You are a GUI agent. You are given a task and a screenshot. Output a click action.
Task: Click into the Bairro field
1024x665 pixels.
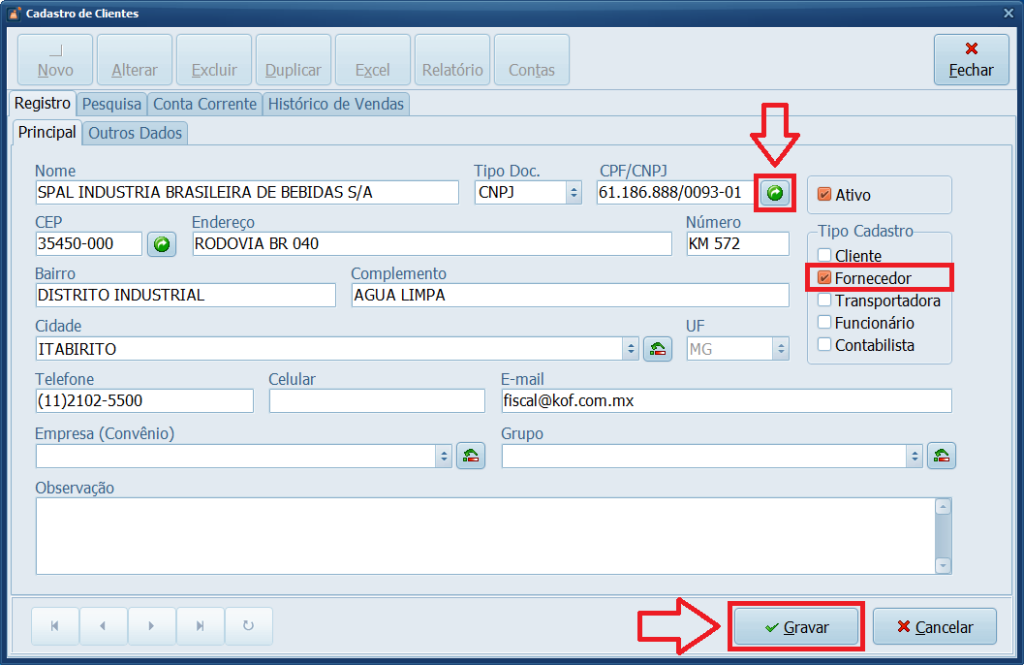[x=185, y=295]
